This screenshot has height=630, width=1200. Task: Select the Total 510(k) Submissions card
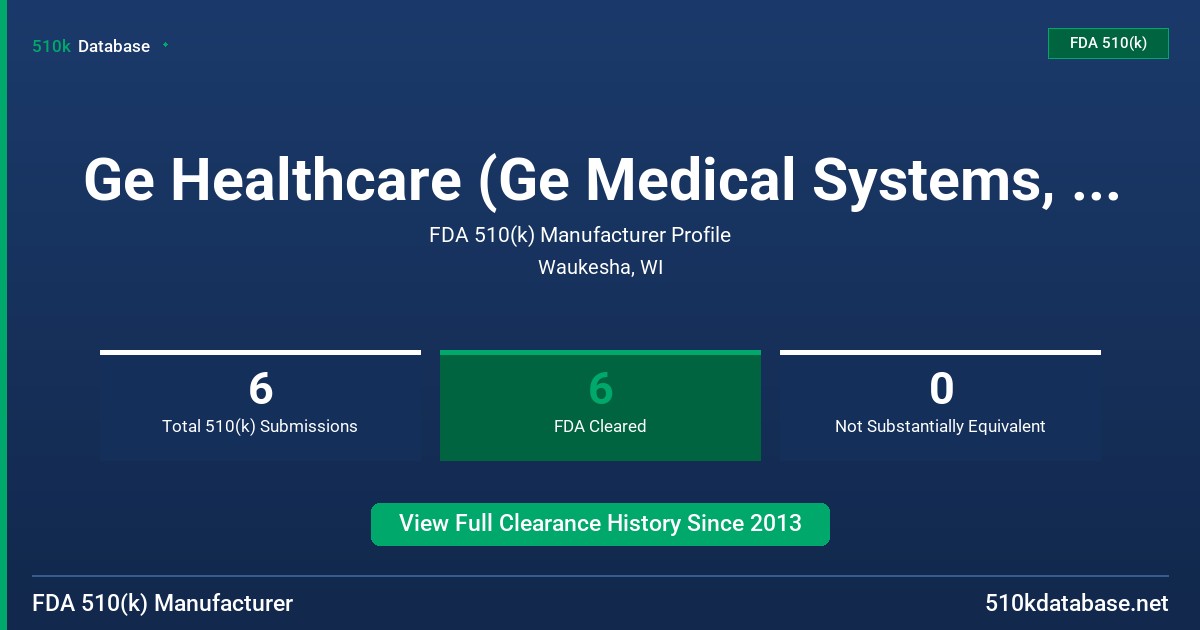tap(260, 406)
